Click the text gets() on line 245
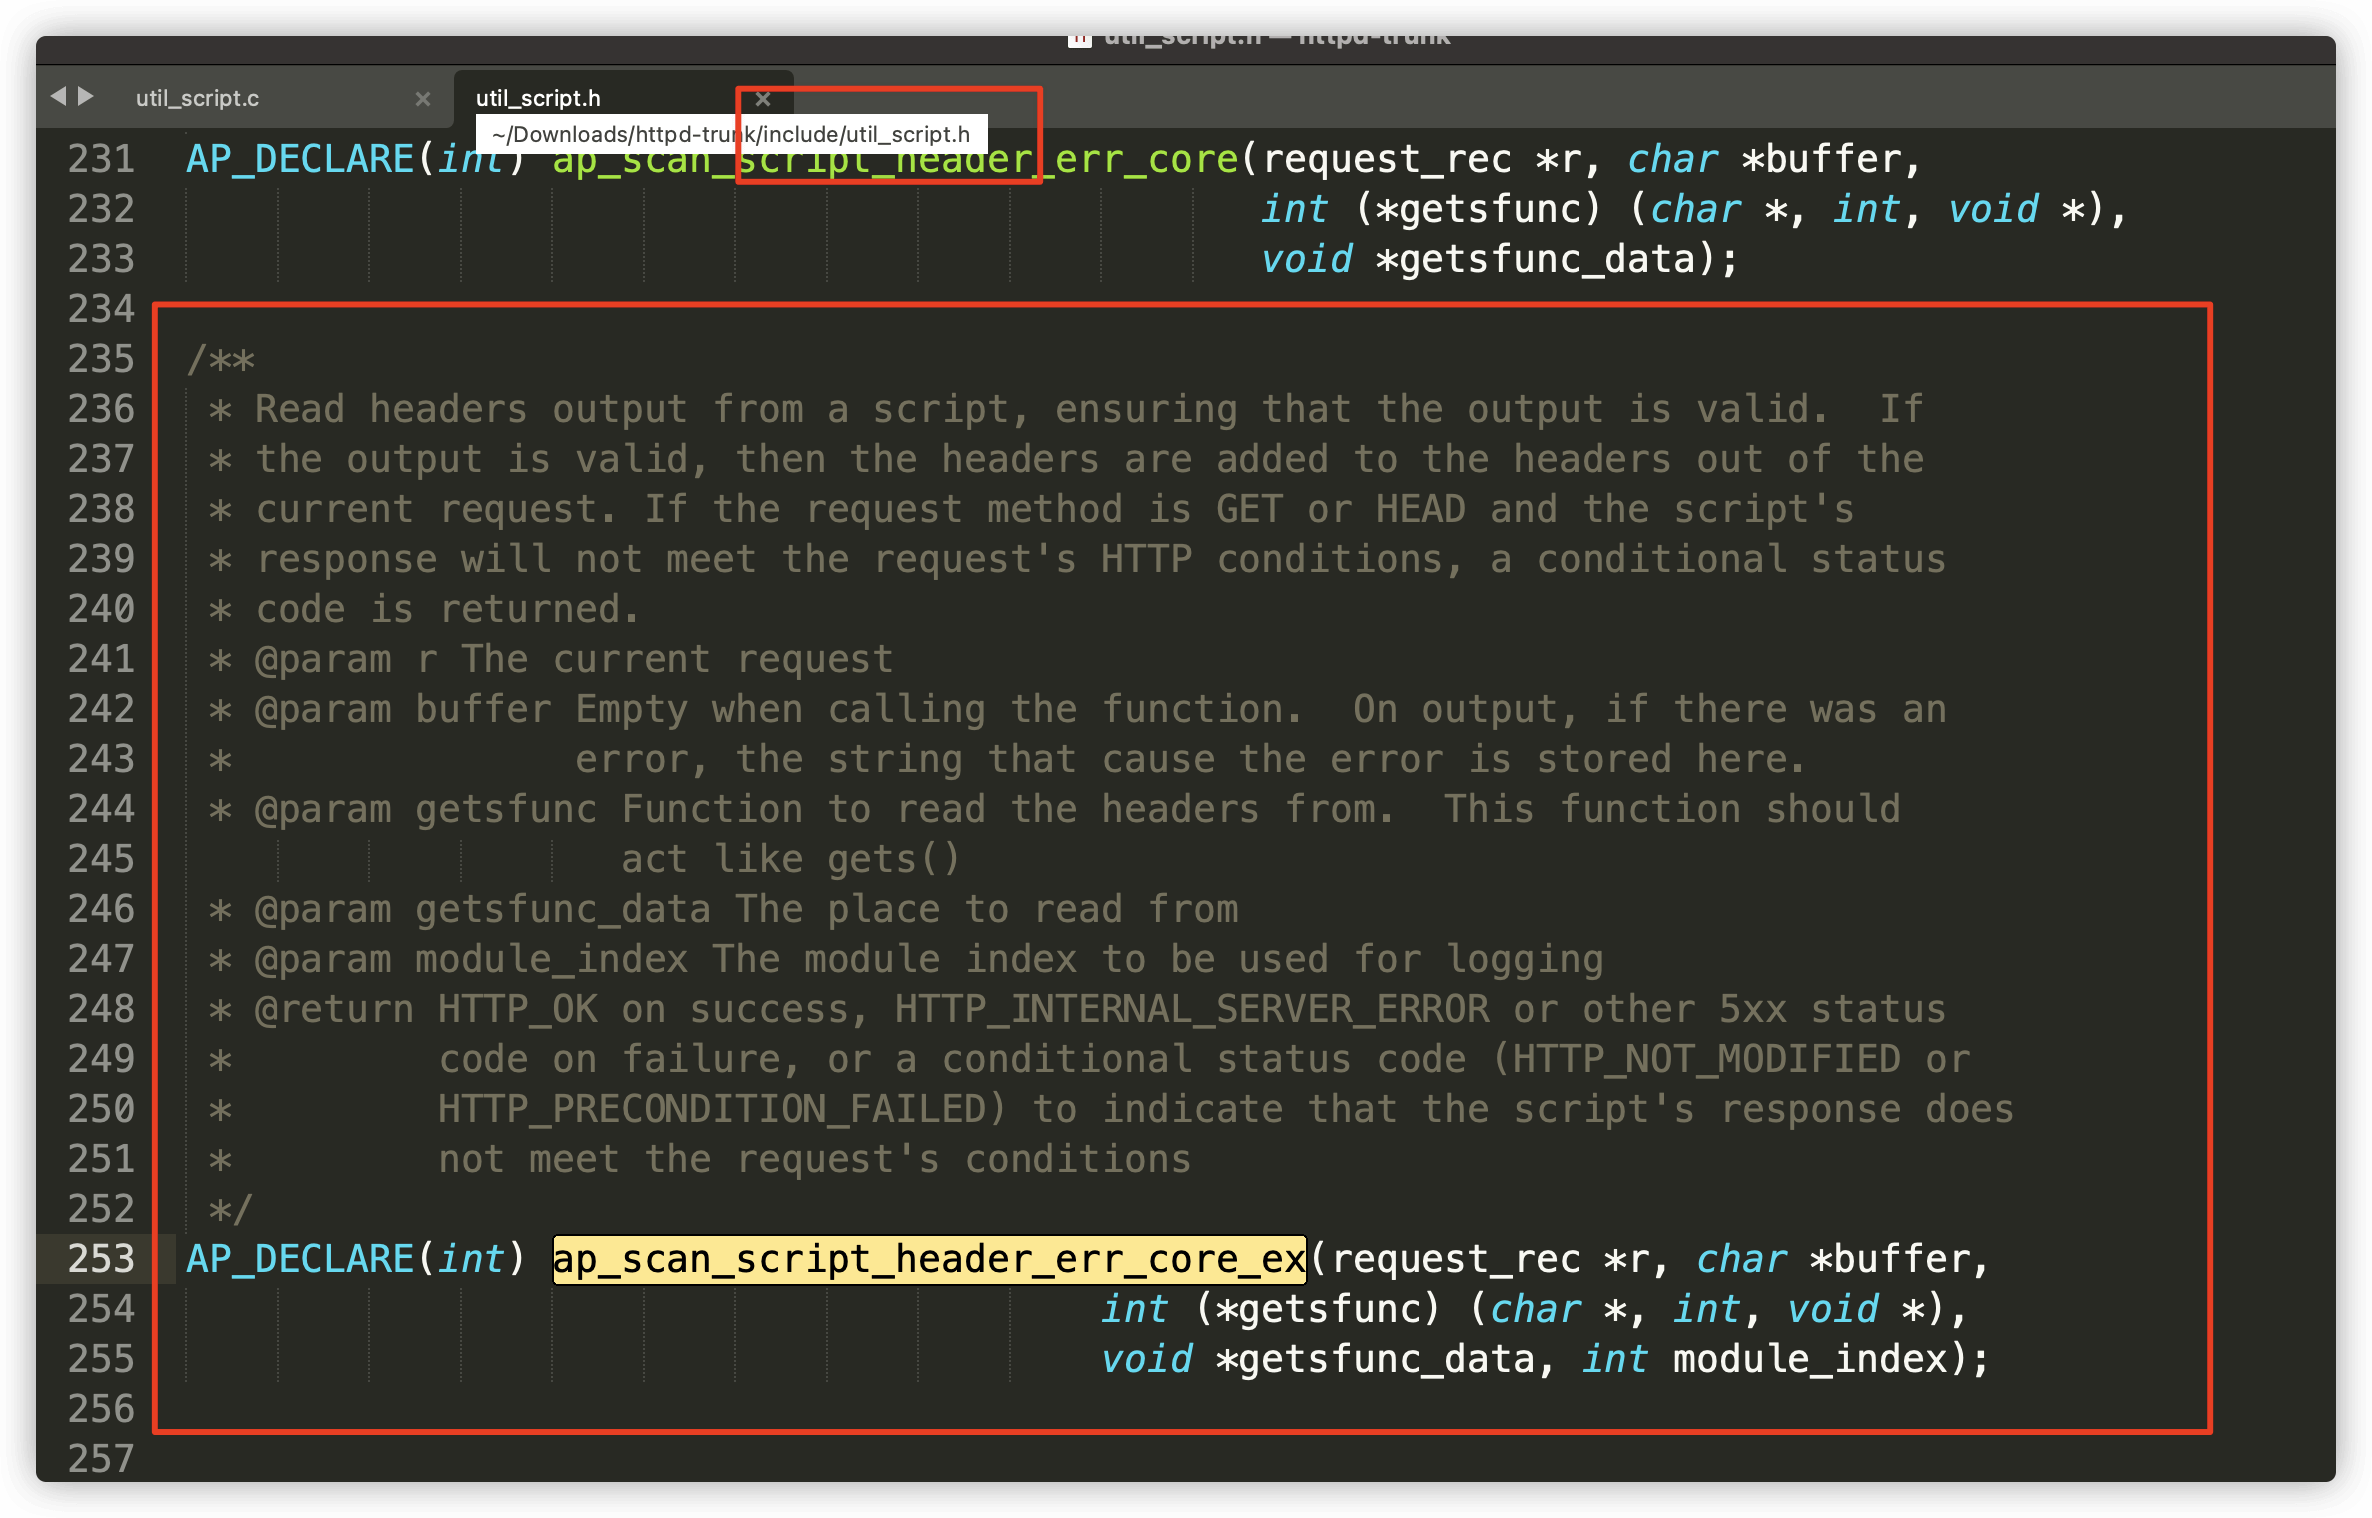 893,859
